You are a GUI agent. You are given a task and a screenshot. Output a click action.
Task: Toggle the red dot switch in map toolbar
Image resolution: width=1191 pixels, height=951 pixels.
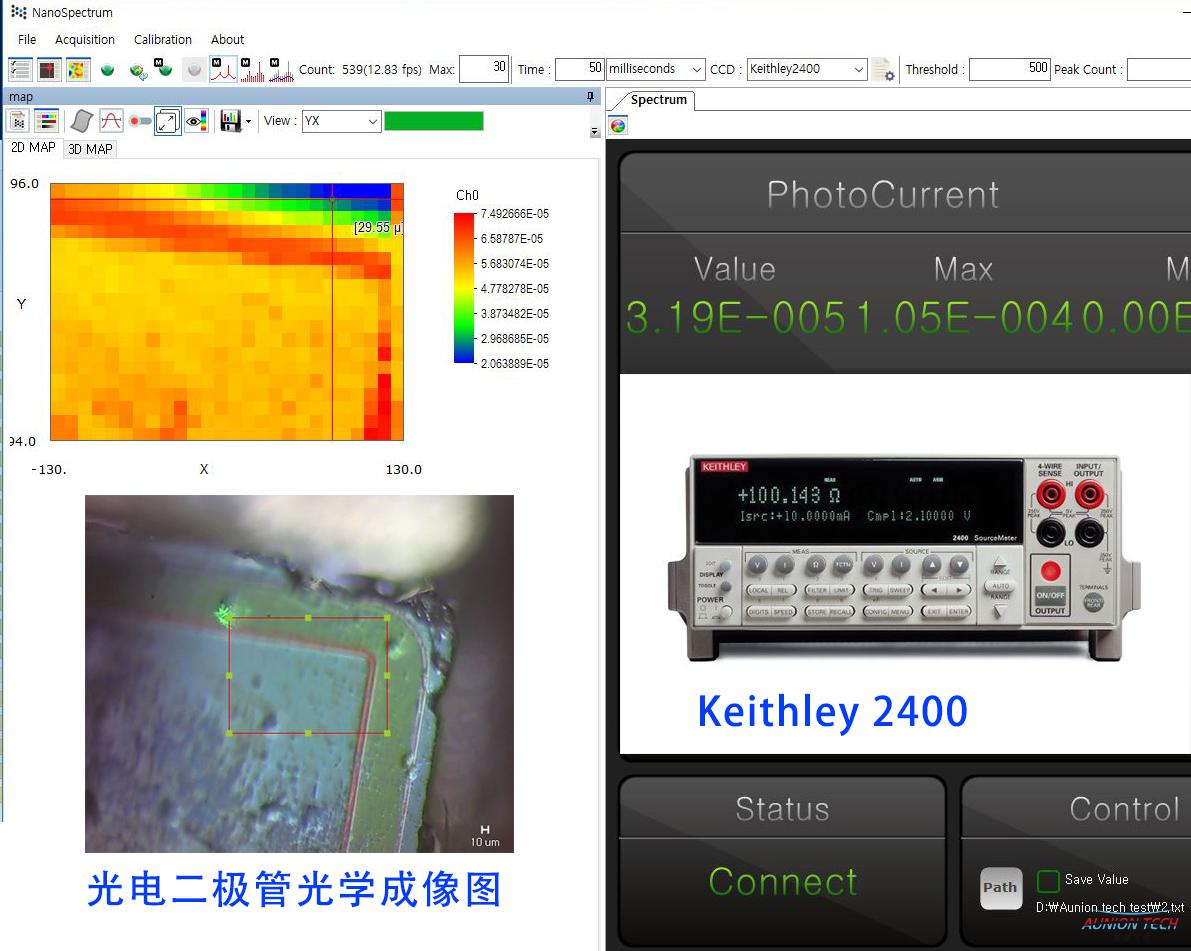140,121
